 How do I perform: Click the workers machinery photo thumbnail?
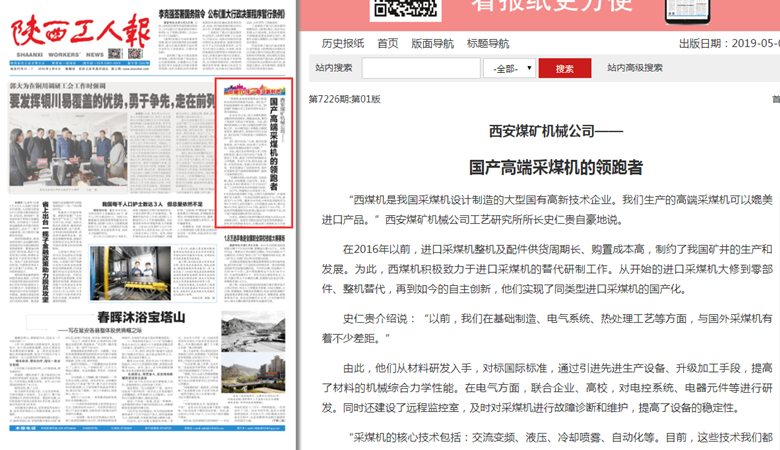(x=130, y=272)
